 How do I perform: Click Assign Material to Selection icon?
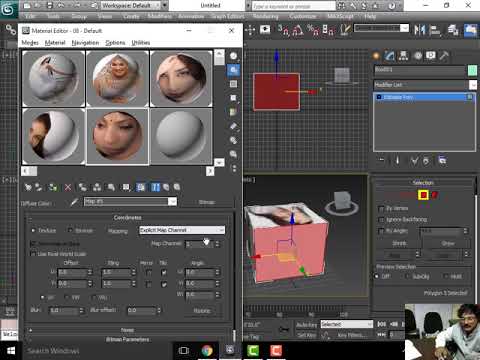coord(53,187)
